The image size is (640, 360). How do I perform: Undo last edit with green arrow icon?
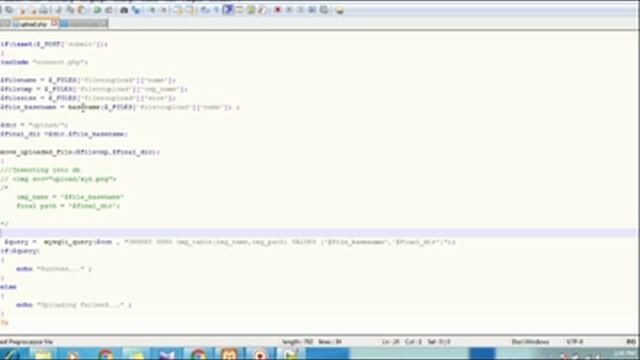coord(97,10)
